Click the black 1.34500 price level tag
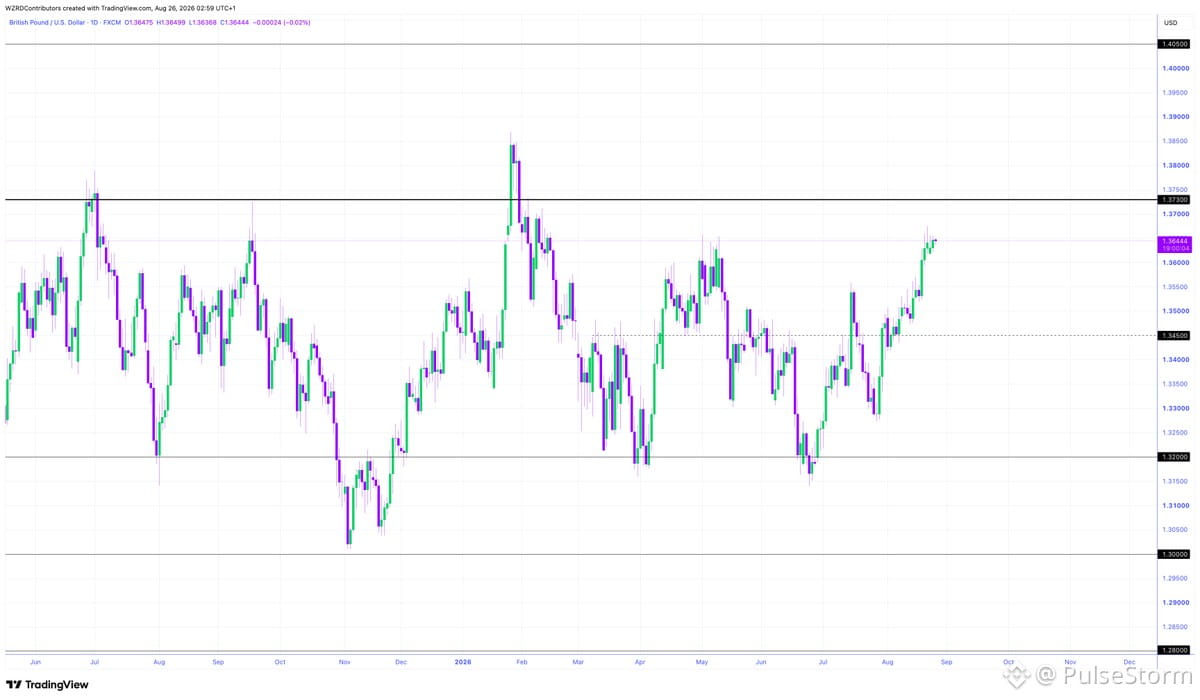1200x700 pixels. pyautogui.click(x=1174, y=335)
